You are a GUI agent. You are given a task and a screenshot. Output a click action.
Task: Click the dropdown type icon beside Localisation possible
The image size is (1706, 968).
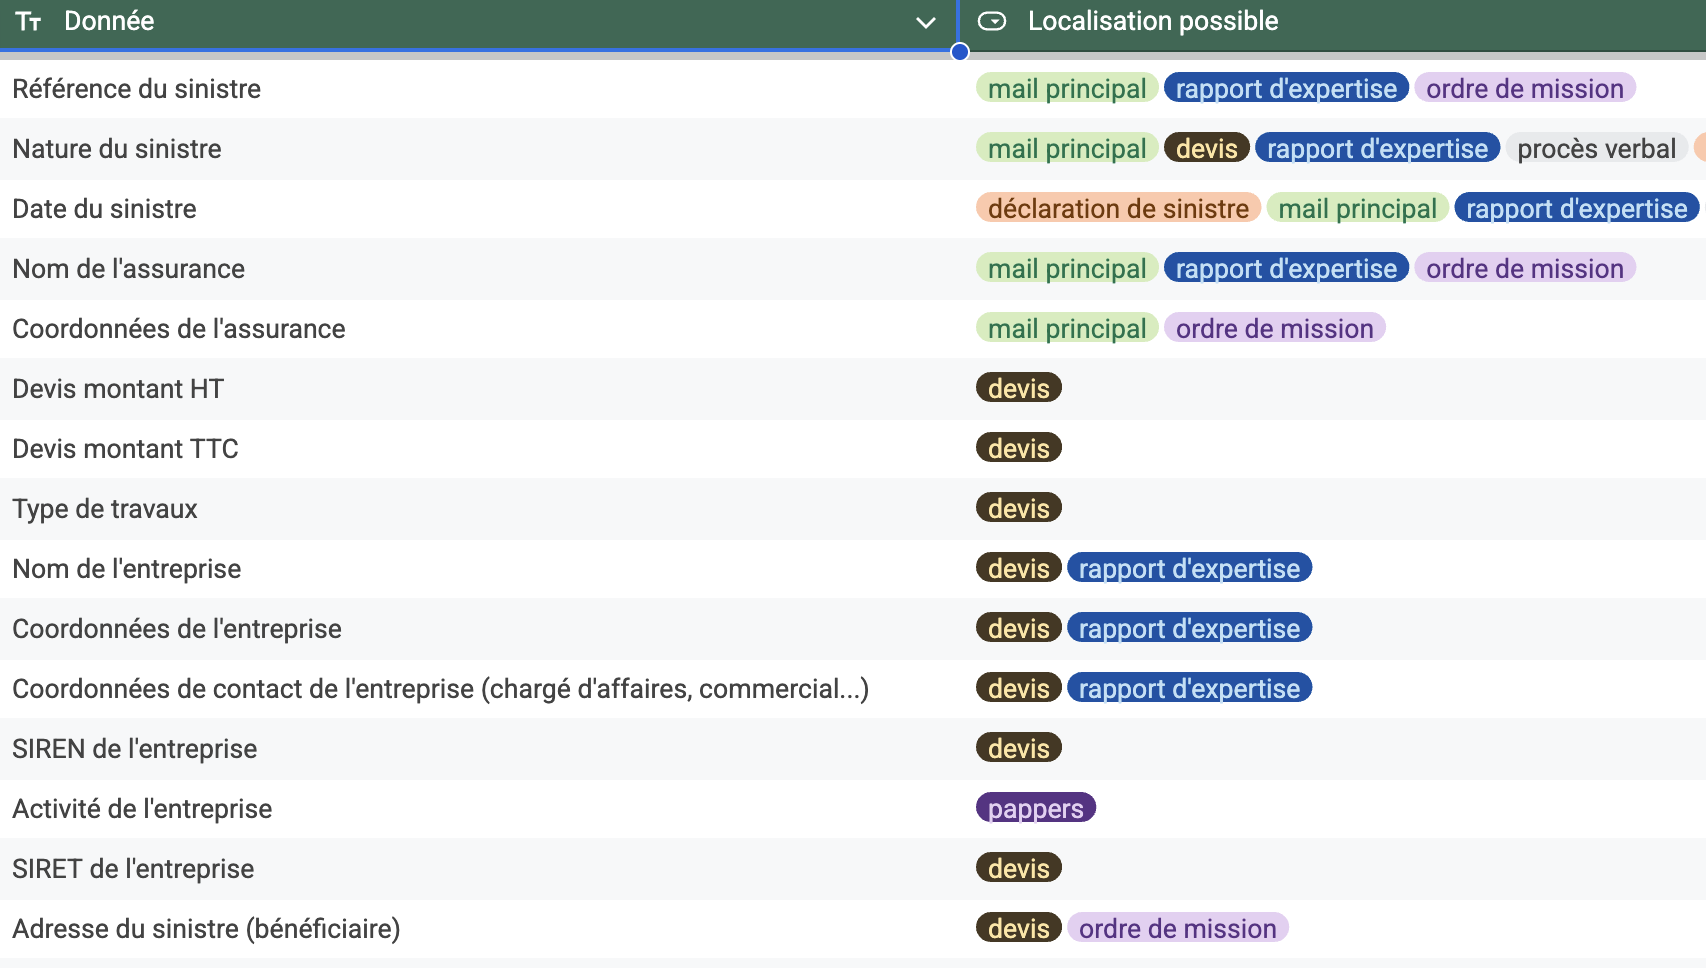tap(991, 22)
